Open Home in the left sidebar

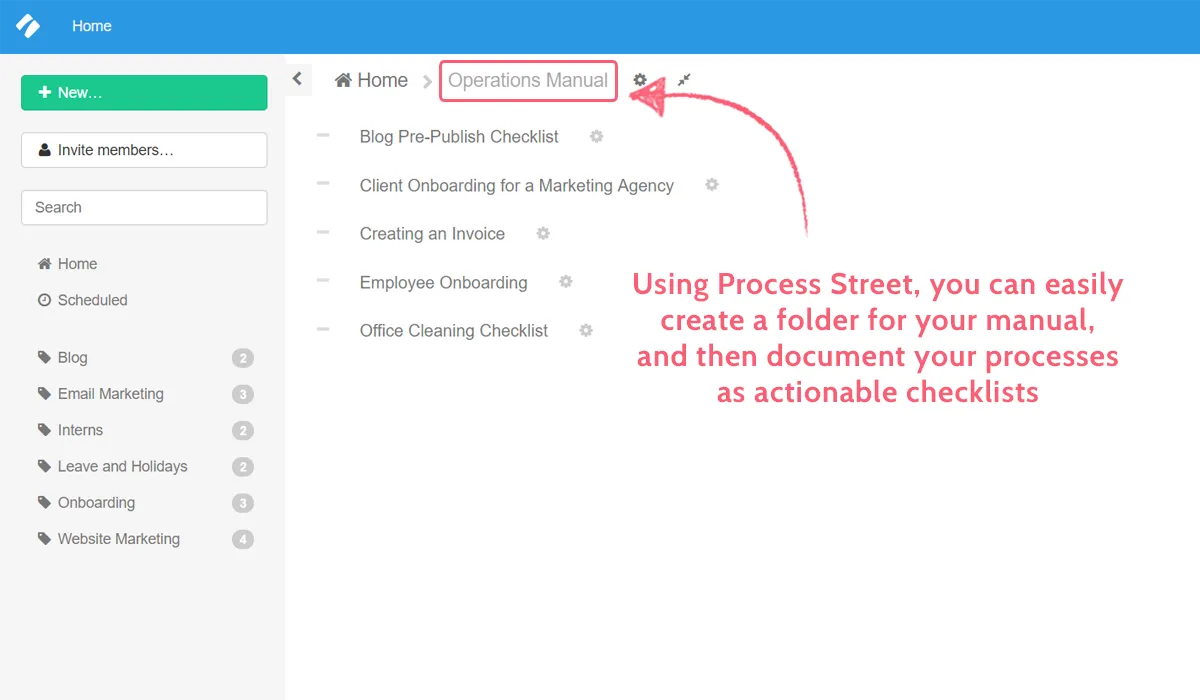(x=68, y=264)
